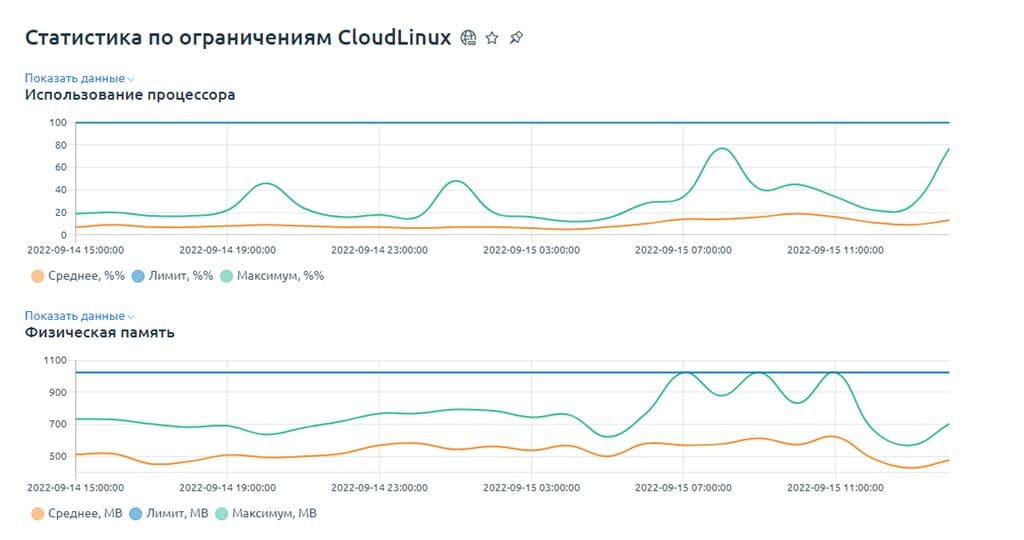
Task: Click the star favorite icon
Action: [492, 38]
